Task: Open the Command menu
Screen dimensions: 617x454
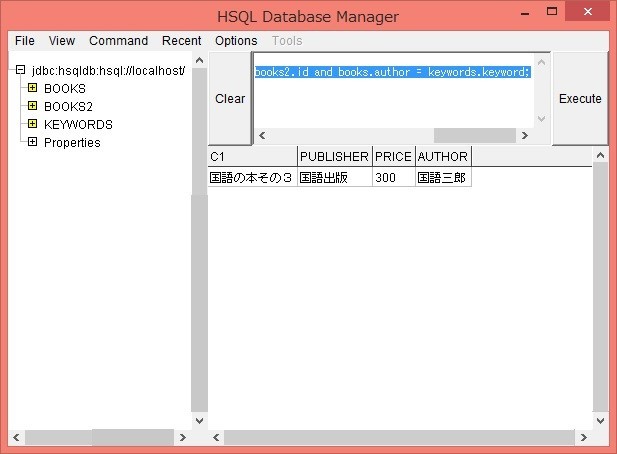Action: point(118,41)
